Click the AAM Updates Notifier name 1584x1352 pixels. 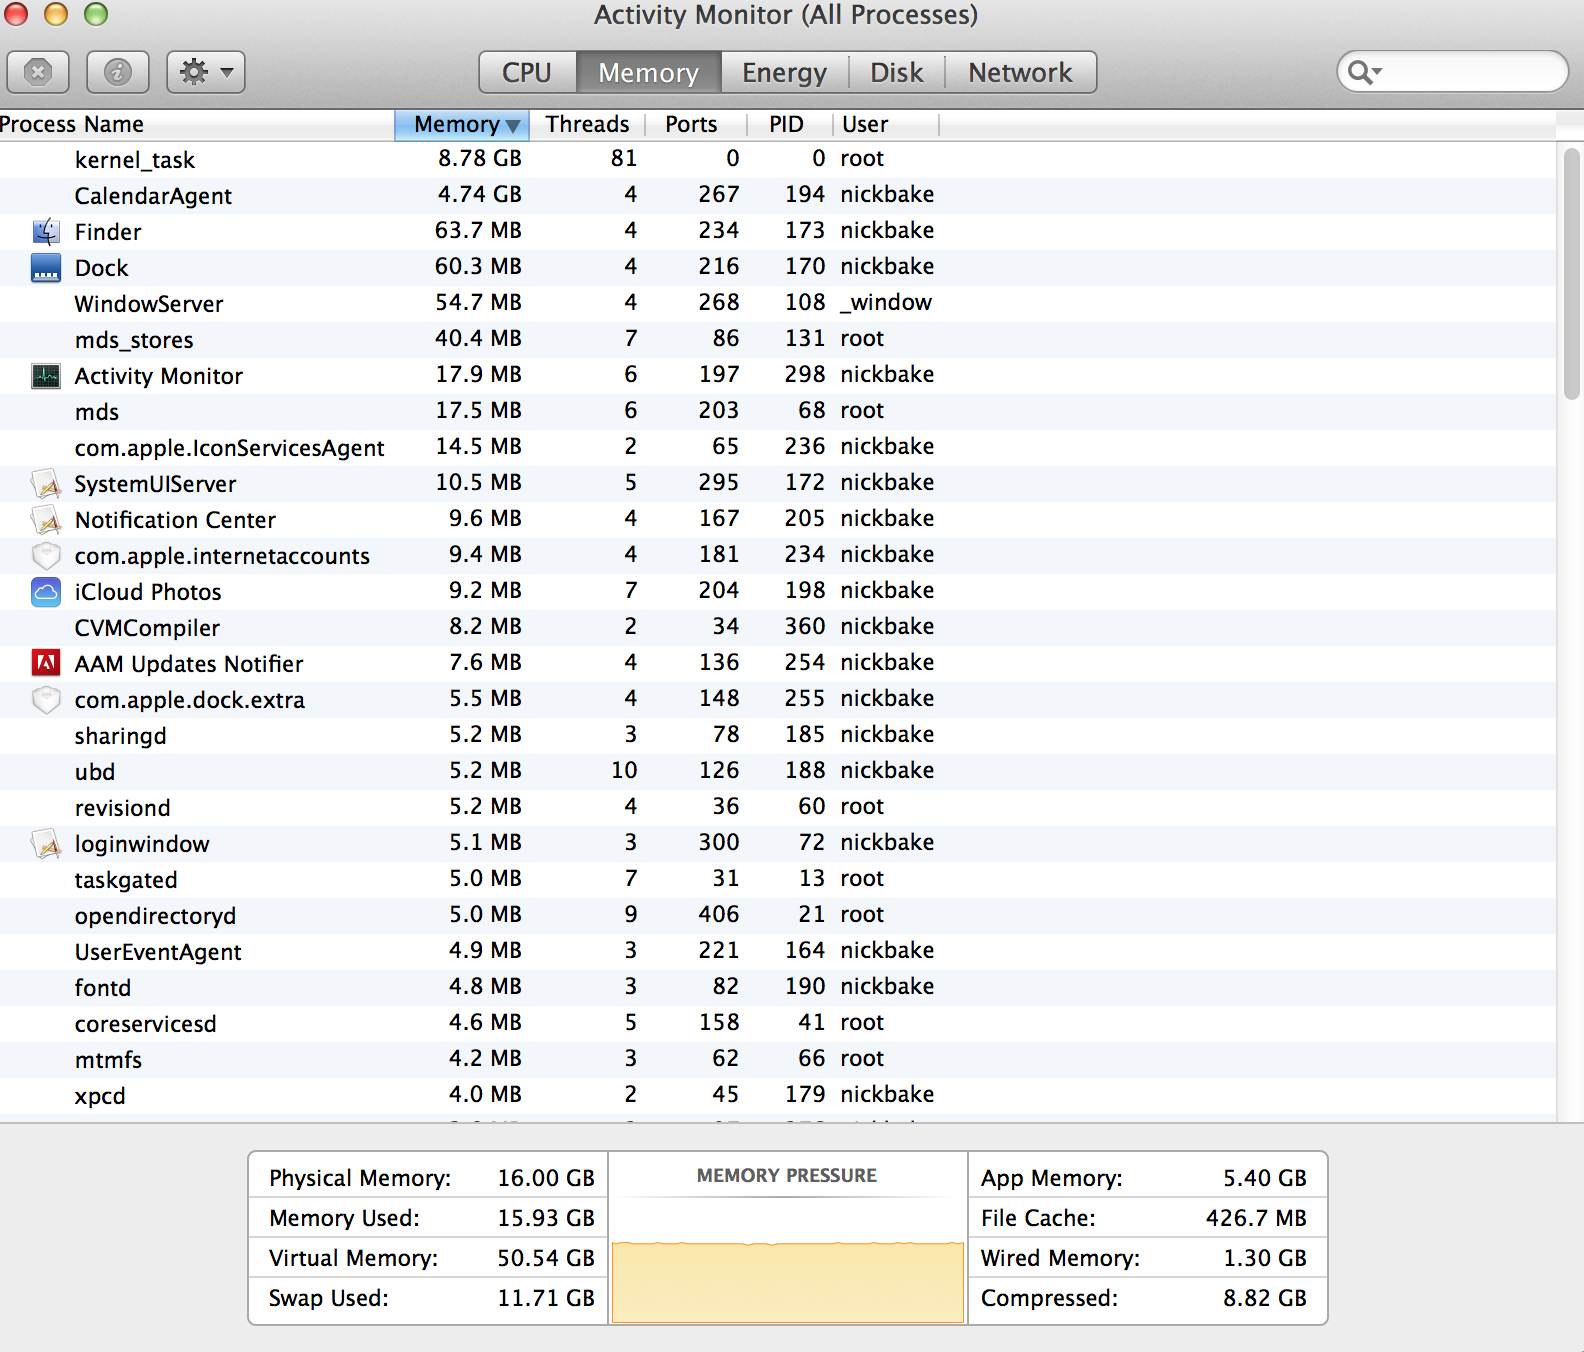coord(189,664)
